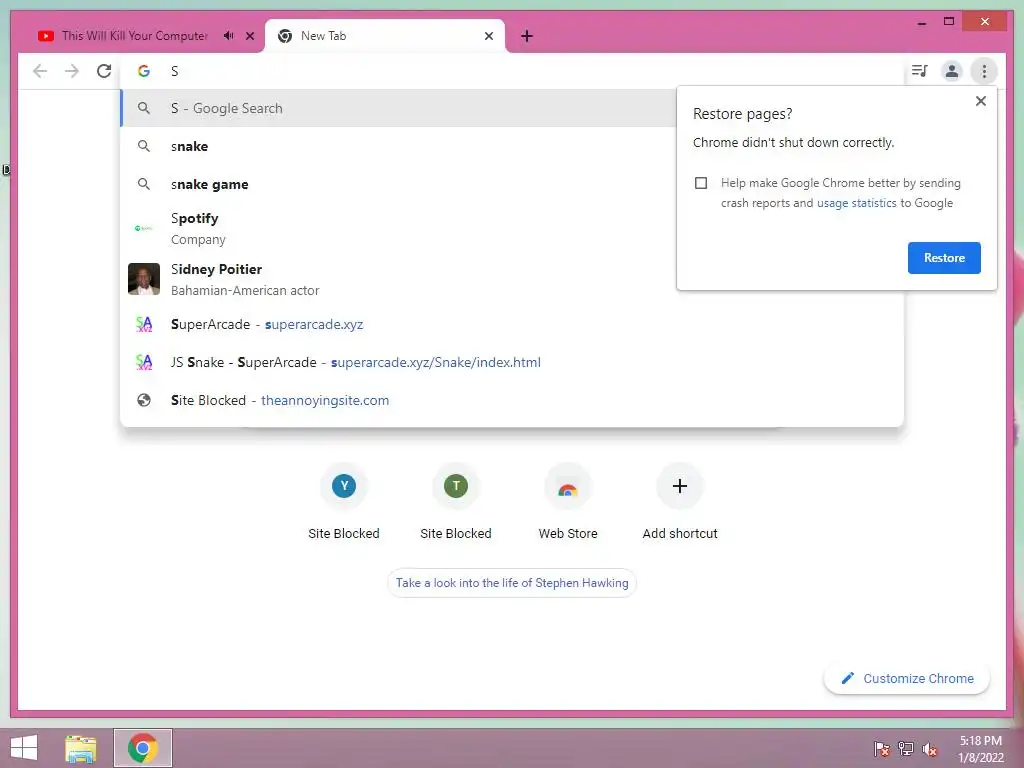The width and height of the screenshot is (1024, 768).
Task: Open Customize Chrome
Action: coord(907,679)
